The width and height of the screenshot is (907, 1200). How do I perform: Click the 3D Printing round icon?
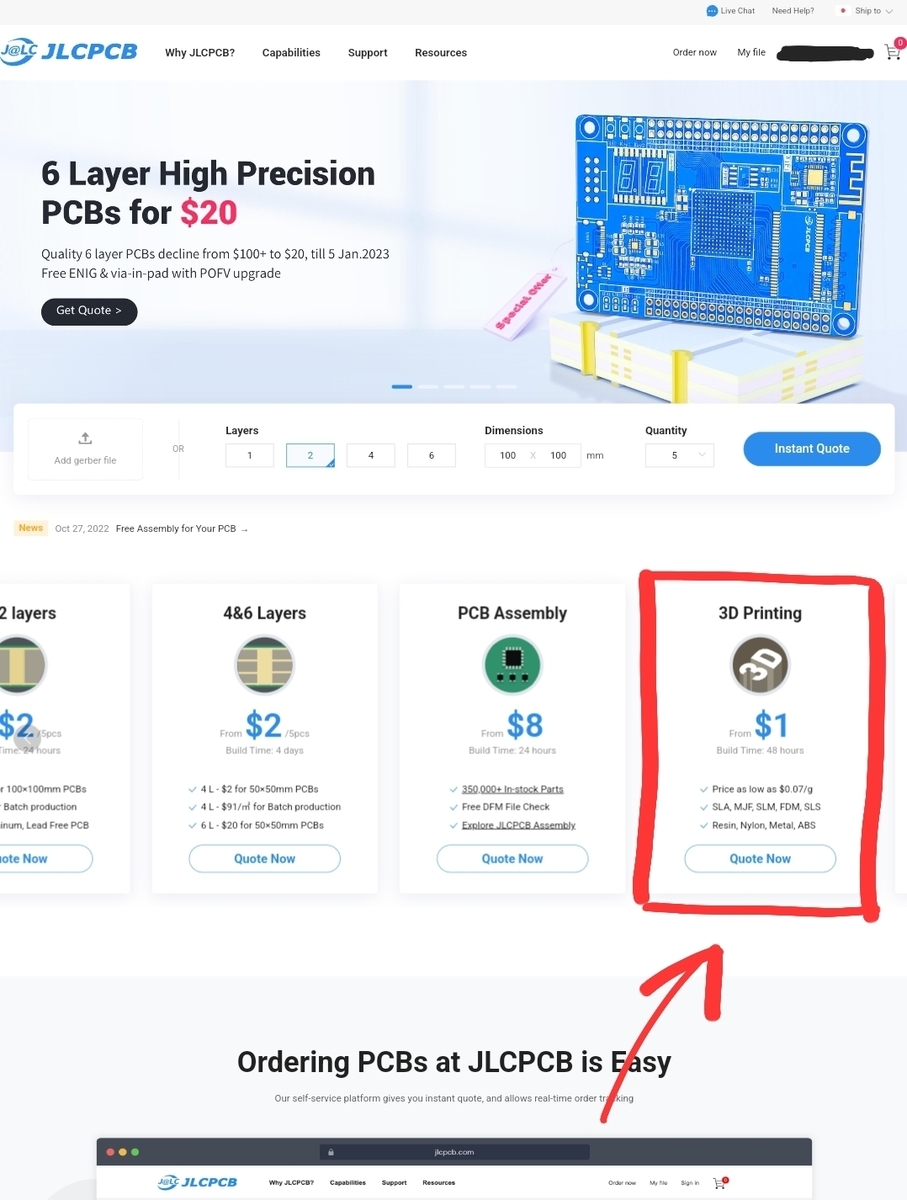(x=760, y=665)
